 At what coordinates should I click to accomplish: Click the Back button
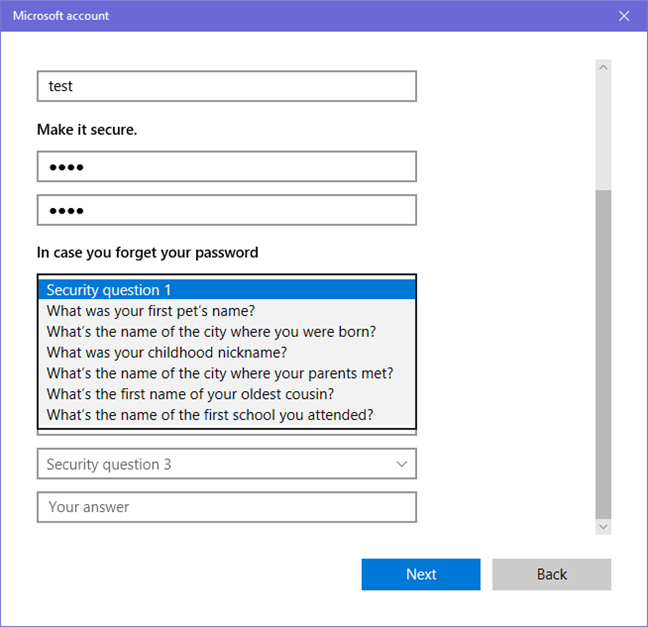point(551,574)
